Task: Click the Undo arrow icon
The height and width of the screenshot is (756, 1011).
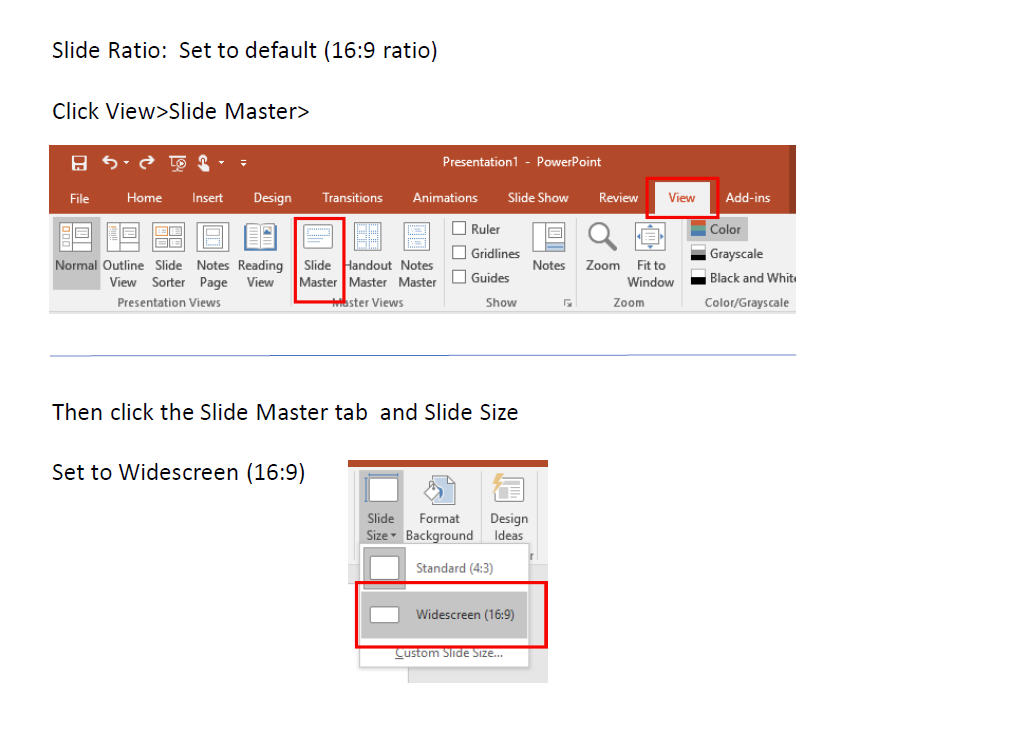Action: pos(110,162)
